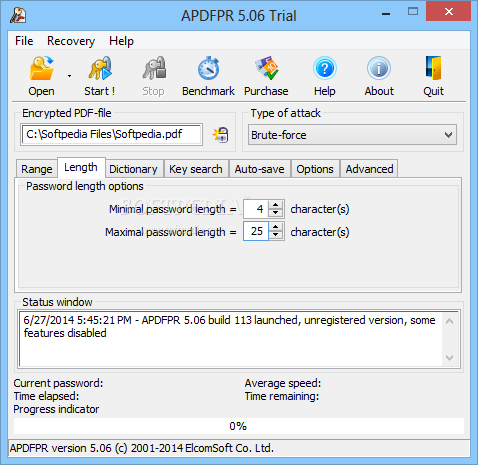
Task: Switch to the Auto-save tab
Action: [259, 169]
